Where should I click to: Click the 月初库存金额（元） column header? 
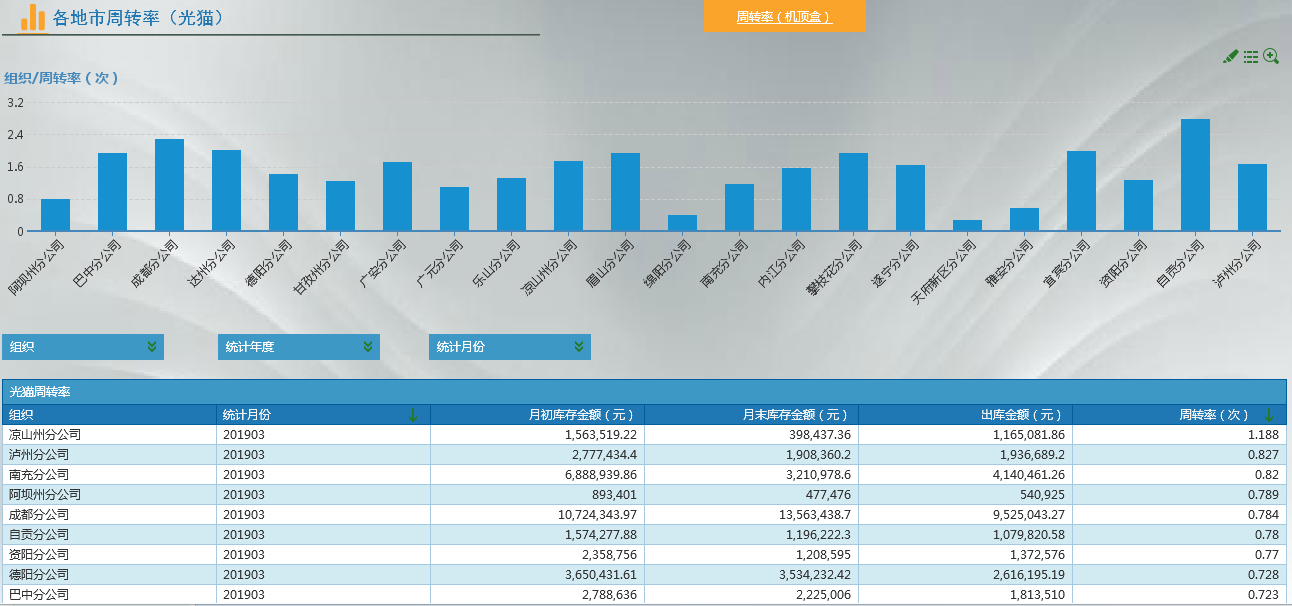click(x=582, y=414)
